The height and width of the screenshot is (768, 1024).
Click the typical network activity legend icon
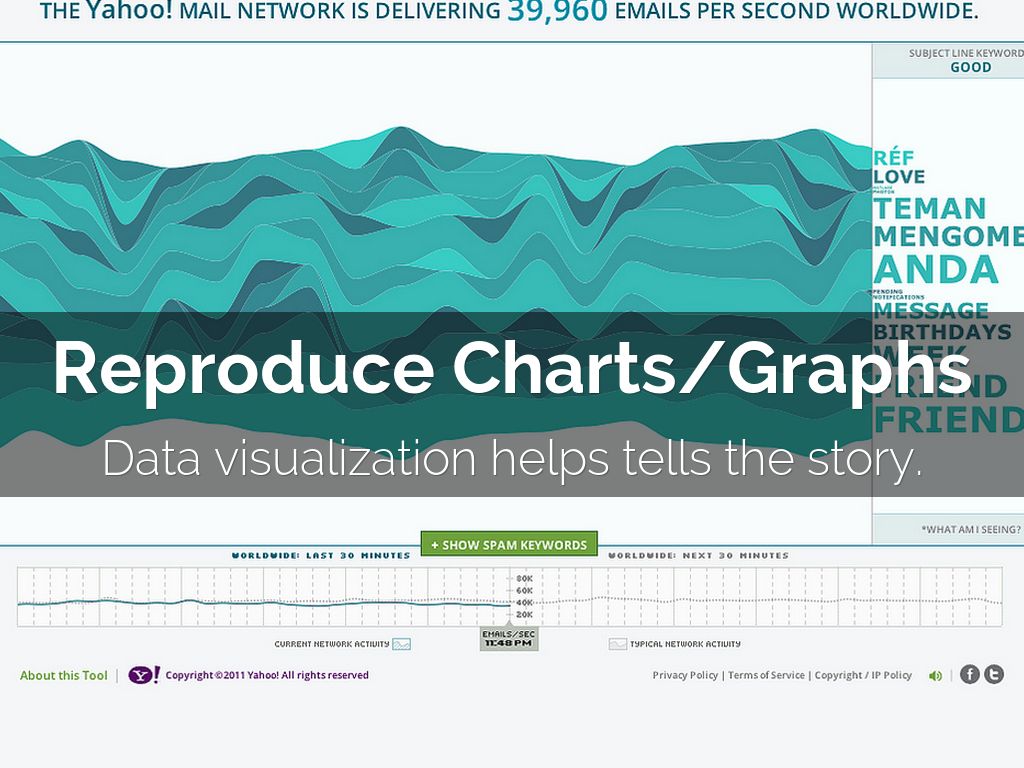(x=618, y=645)
